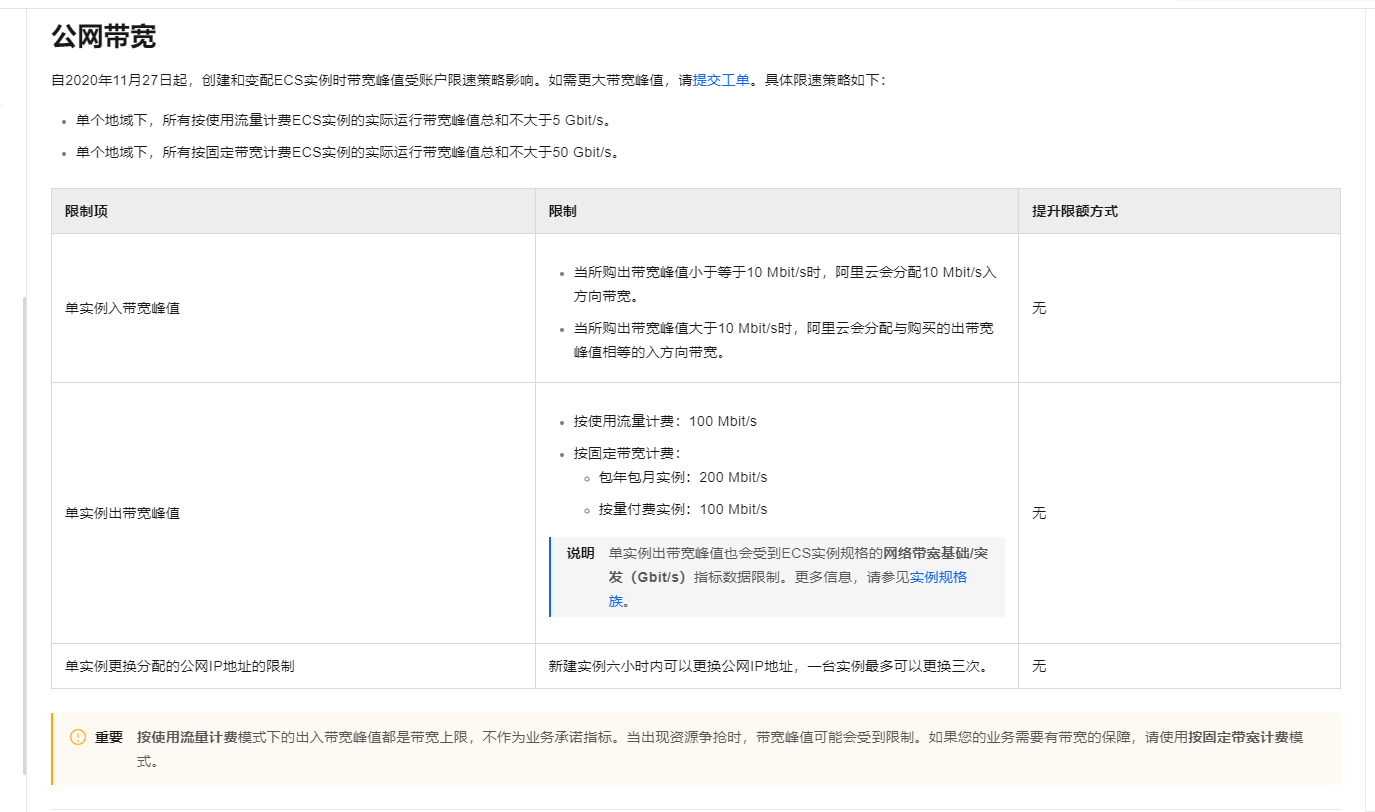Click the 包年包月实例：200 Mbit/s item
Screen dimensions: 1375x812
[x=683, y=478]
